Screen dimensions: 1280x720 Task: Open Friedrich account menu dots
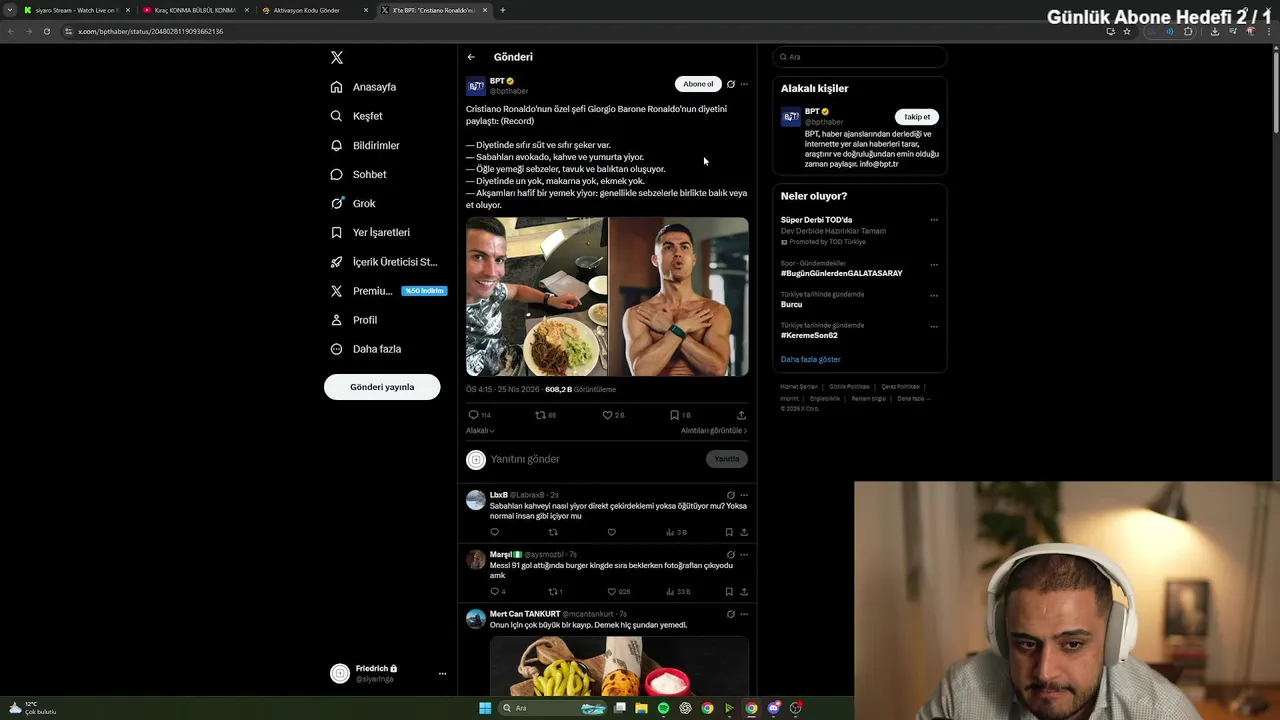pos(442,674)
